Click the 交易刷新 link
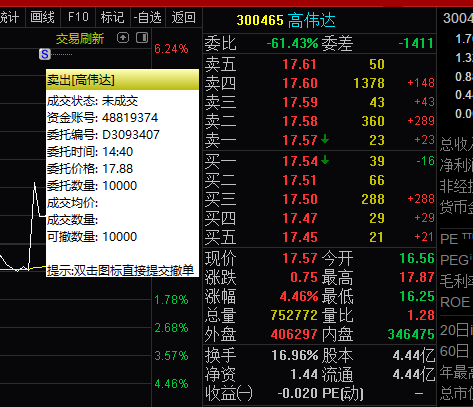The width and height of the screenshot is (473, 407). (x=80, y=39)
